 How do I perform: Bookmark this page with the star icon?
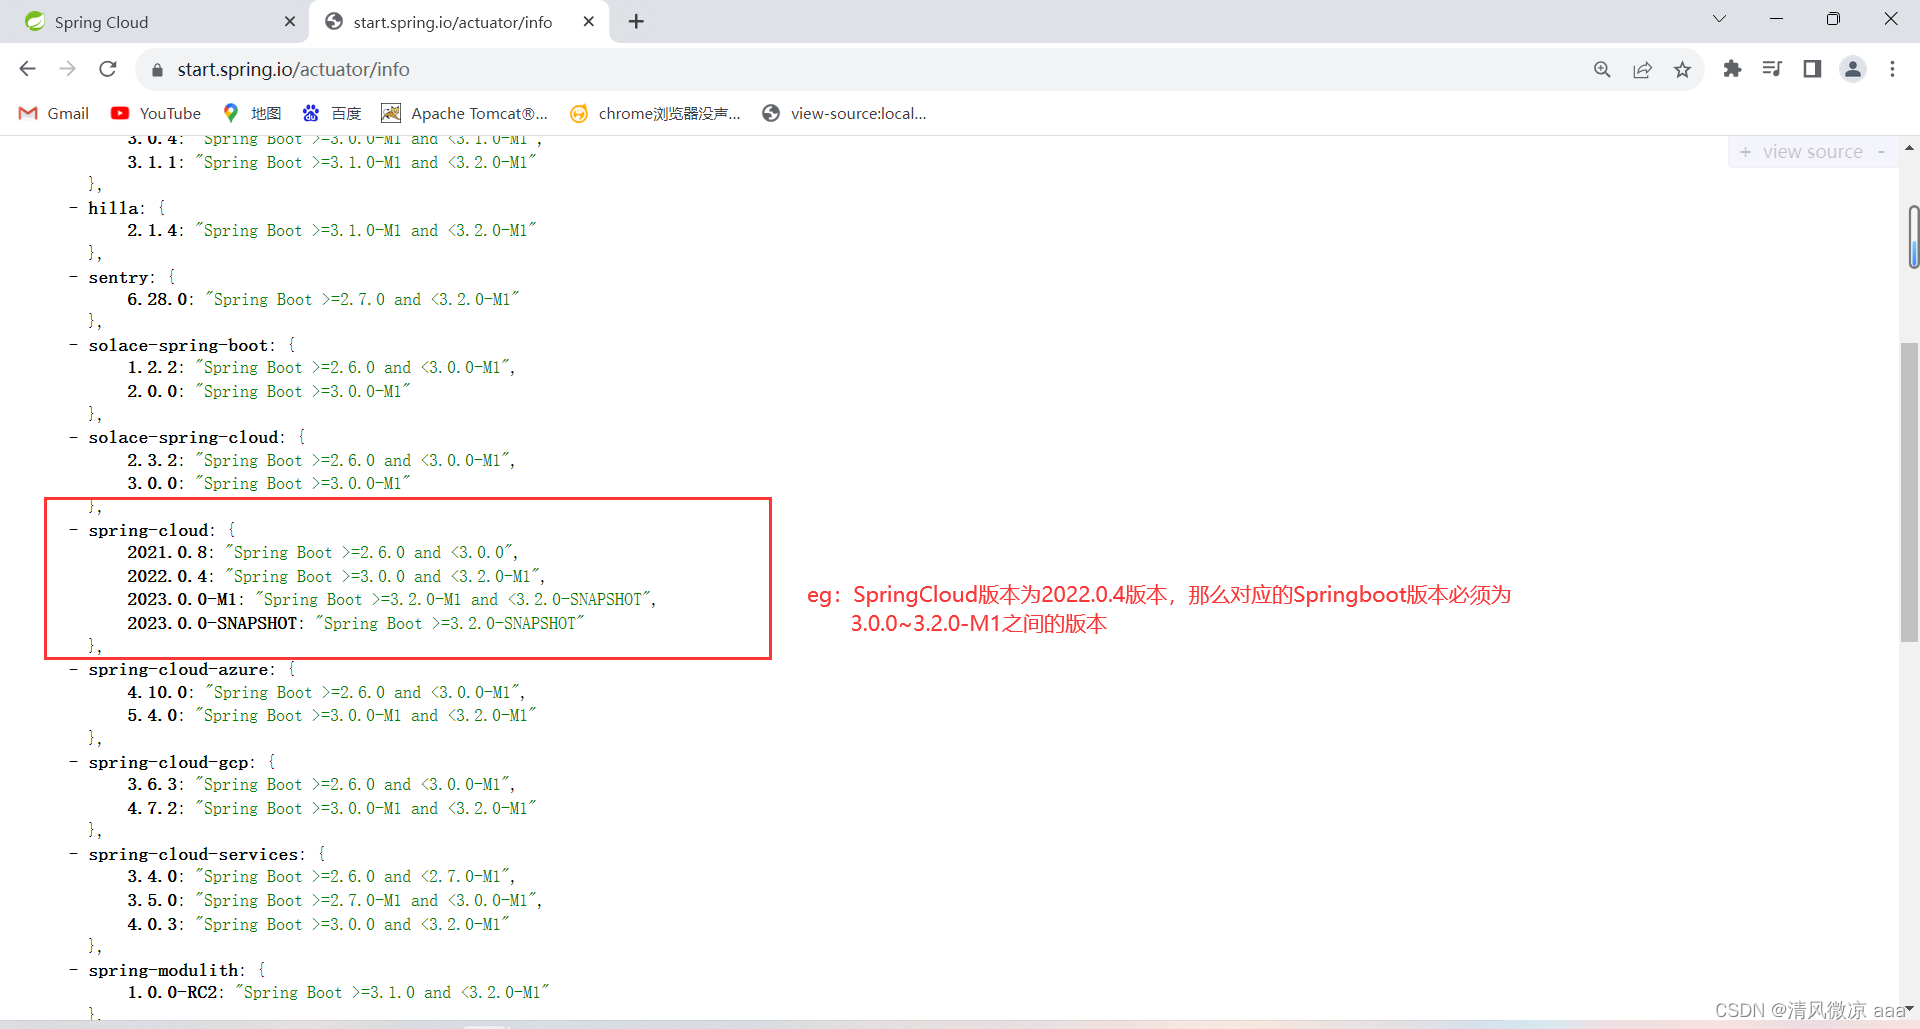point(1682,69)
